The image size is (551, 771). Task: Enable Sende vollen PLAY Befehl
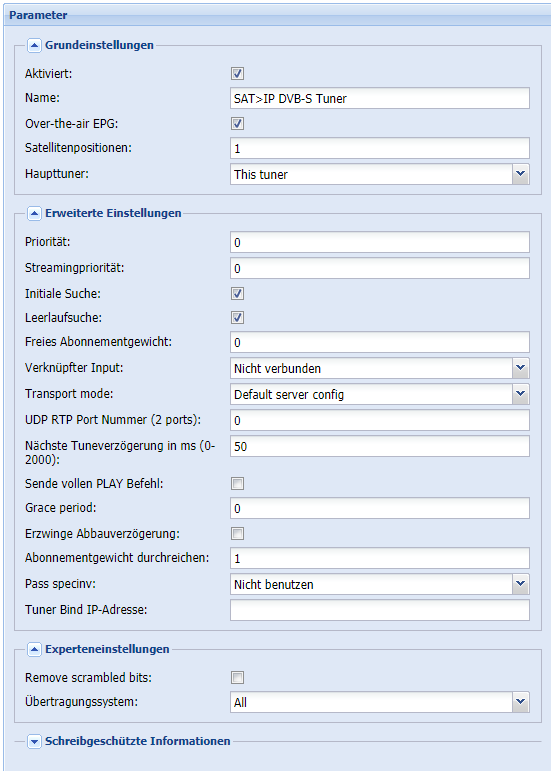click(x=237, y=483)
